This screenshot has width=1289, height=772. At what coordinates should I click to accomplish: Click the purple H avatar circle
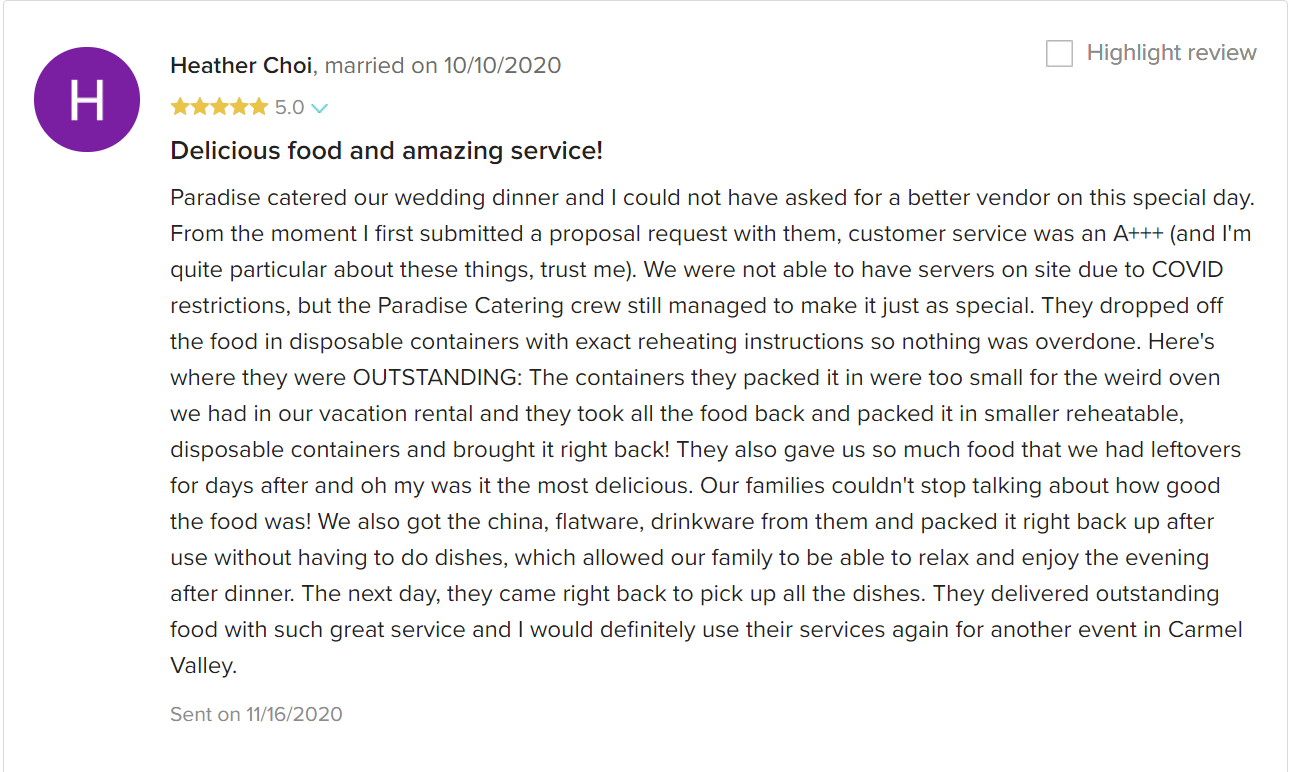click(86, 100)
